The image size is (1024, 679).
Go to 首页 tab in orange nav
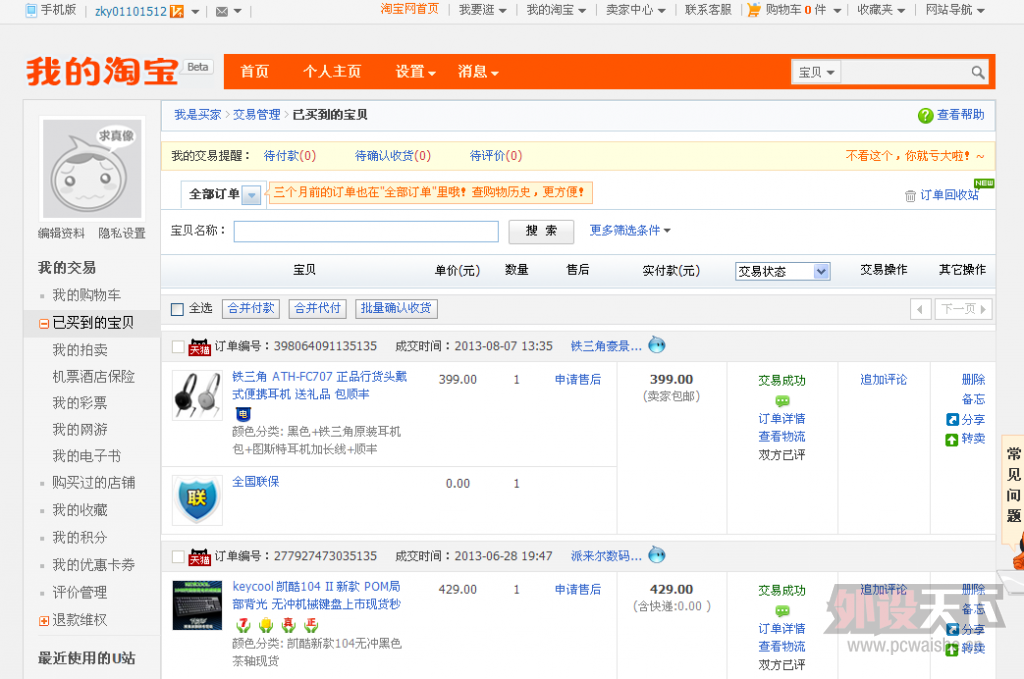tap(255, 72)
